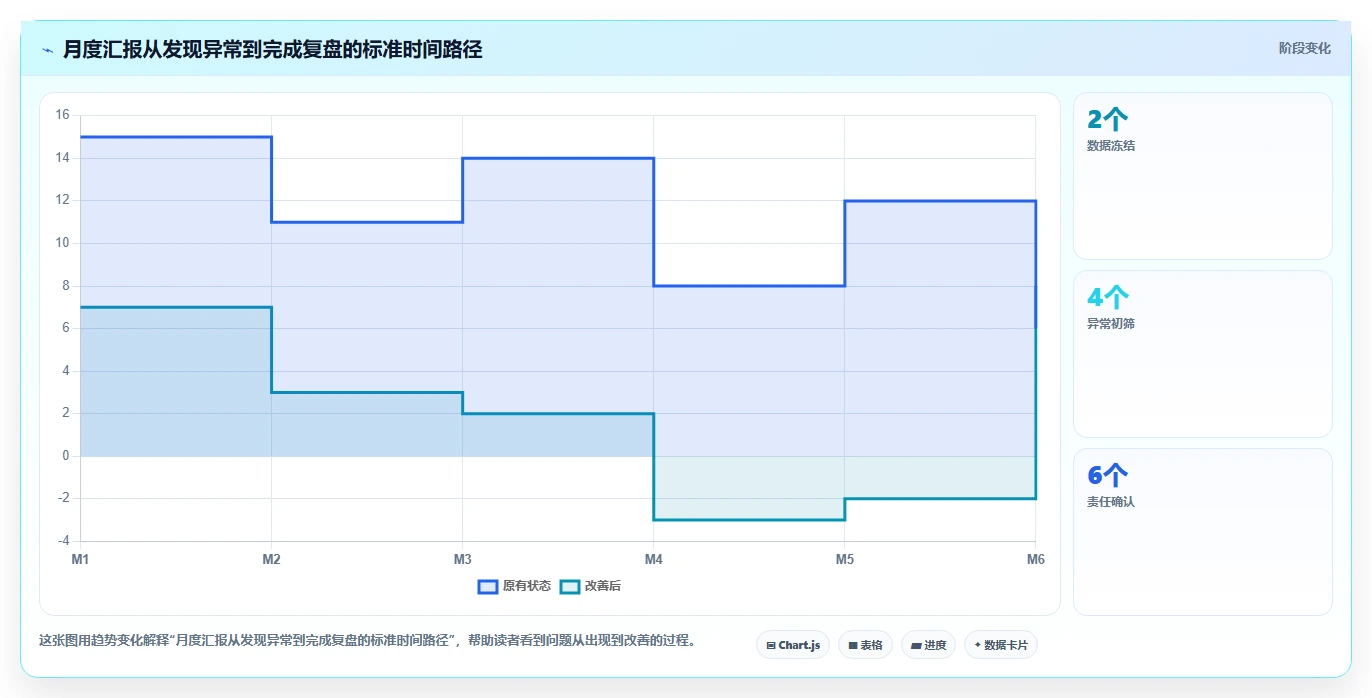Viewport: 1372px width, 698px height.
Task: Click the M1 x-axis label
Action: (80, 559)
